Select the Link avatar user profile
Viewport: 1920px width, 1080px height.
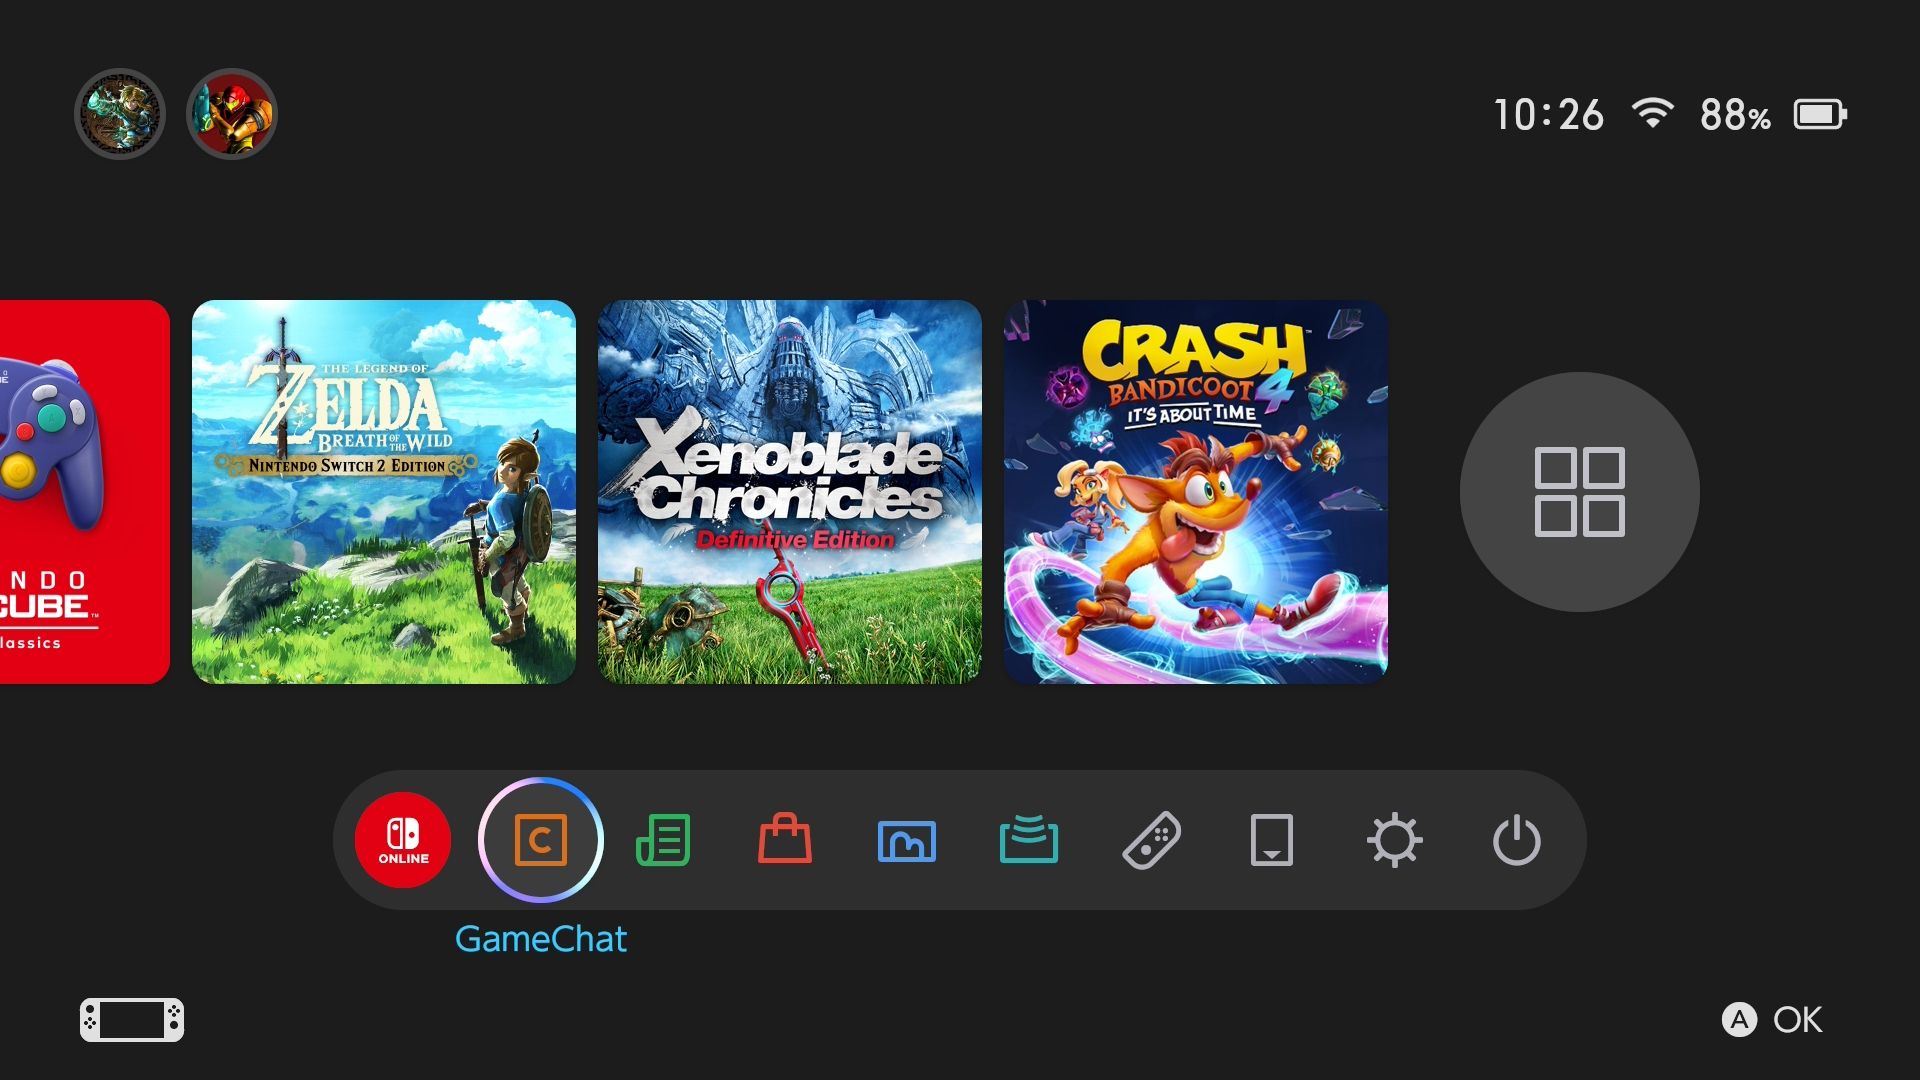(120, 114)
